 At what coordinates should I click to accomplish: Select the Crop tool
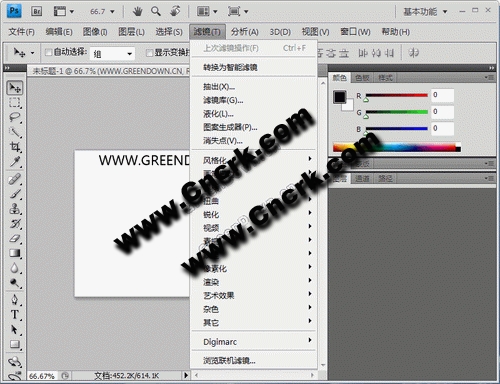pos(15,147)
